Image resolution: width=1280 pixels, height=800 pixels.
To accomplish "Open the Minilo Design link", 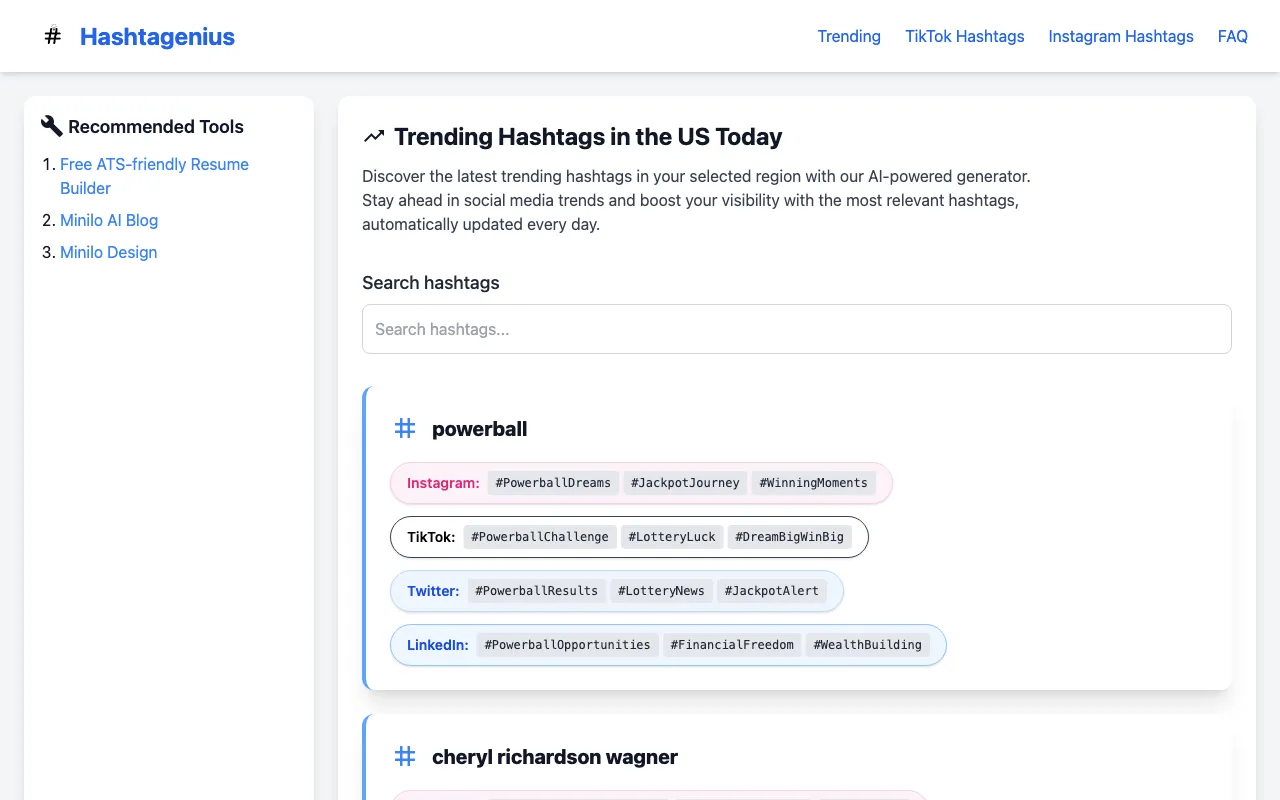I will click(108, 252).
